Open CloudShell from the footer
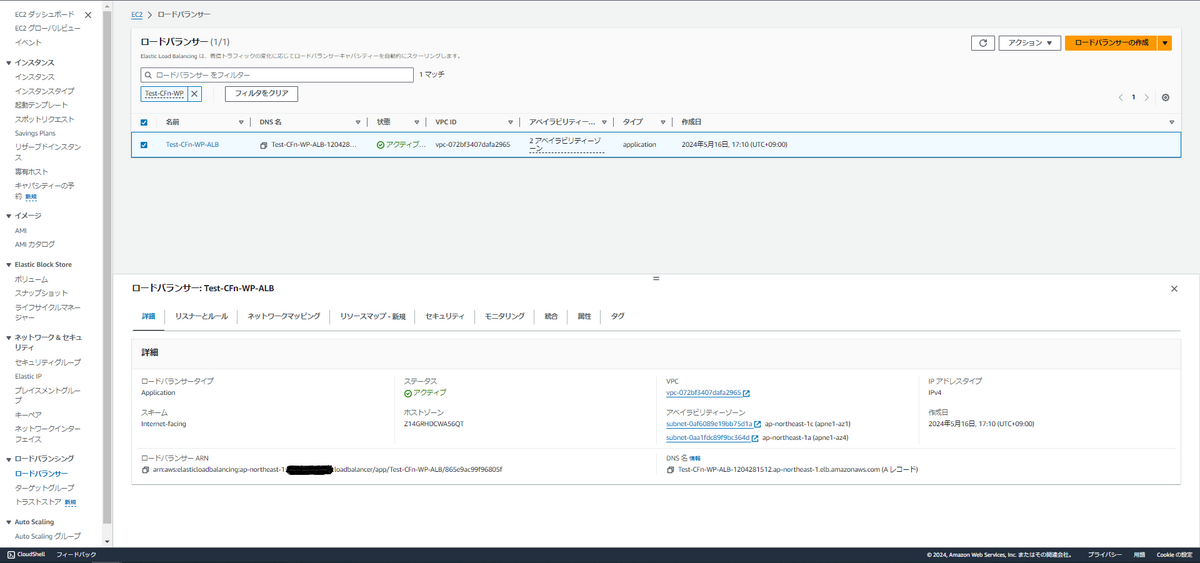1200x563 pixels. [x=26, y=554]
